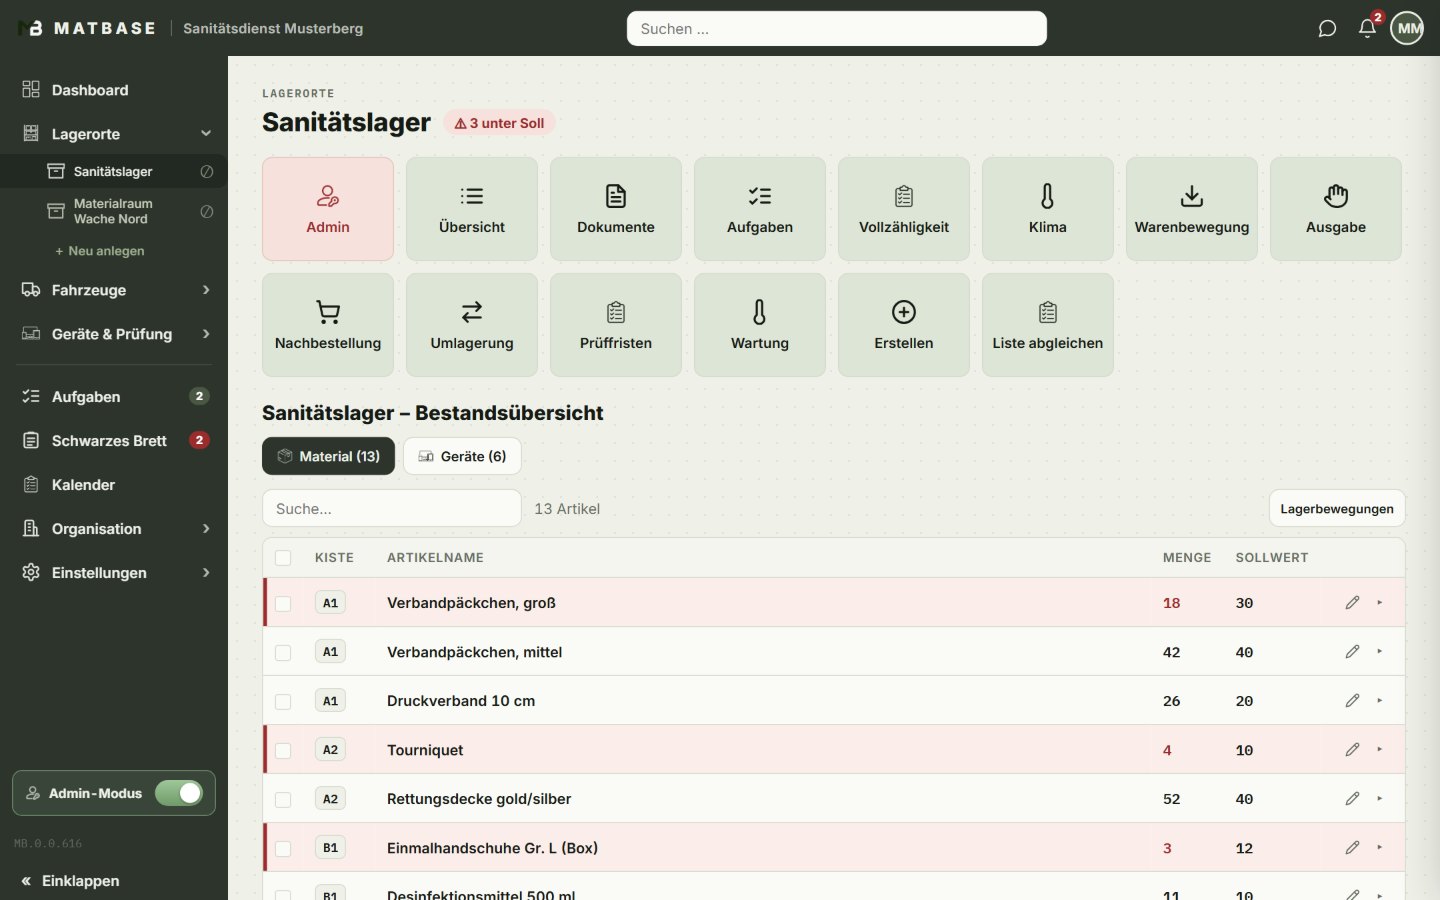
Task: Open the MM user avatar menu
Action: [1408, 28]
